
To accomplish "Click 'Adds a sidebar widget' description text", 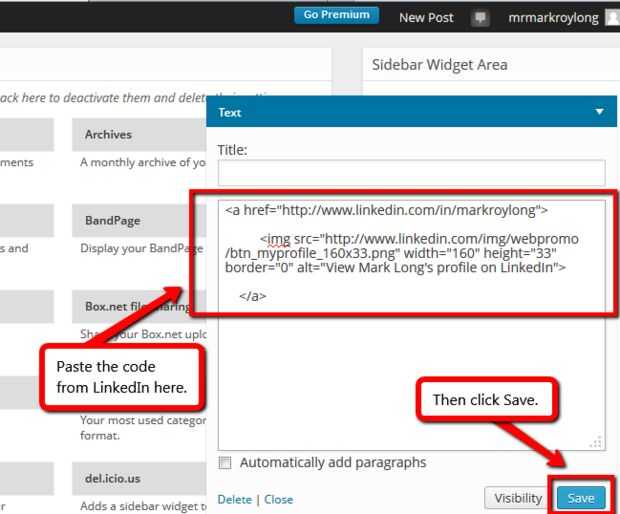I will click(x=143, y=506).
